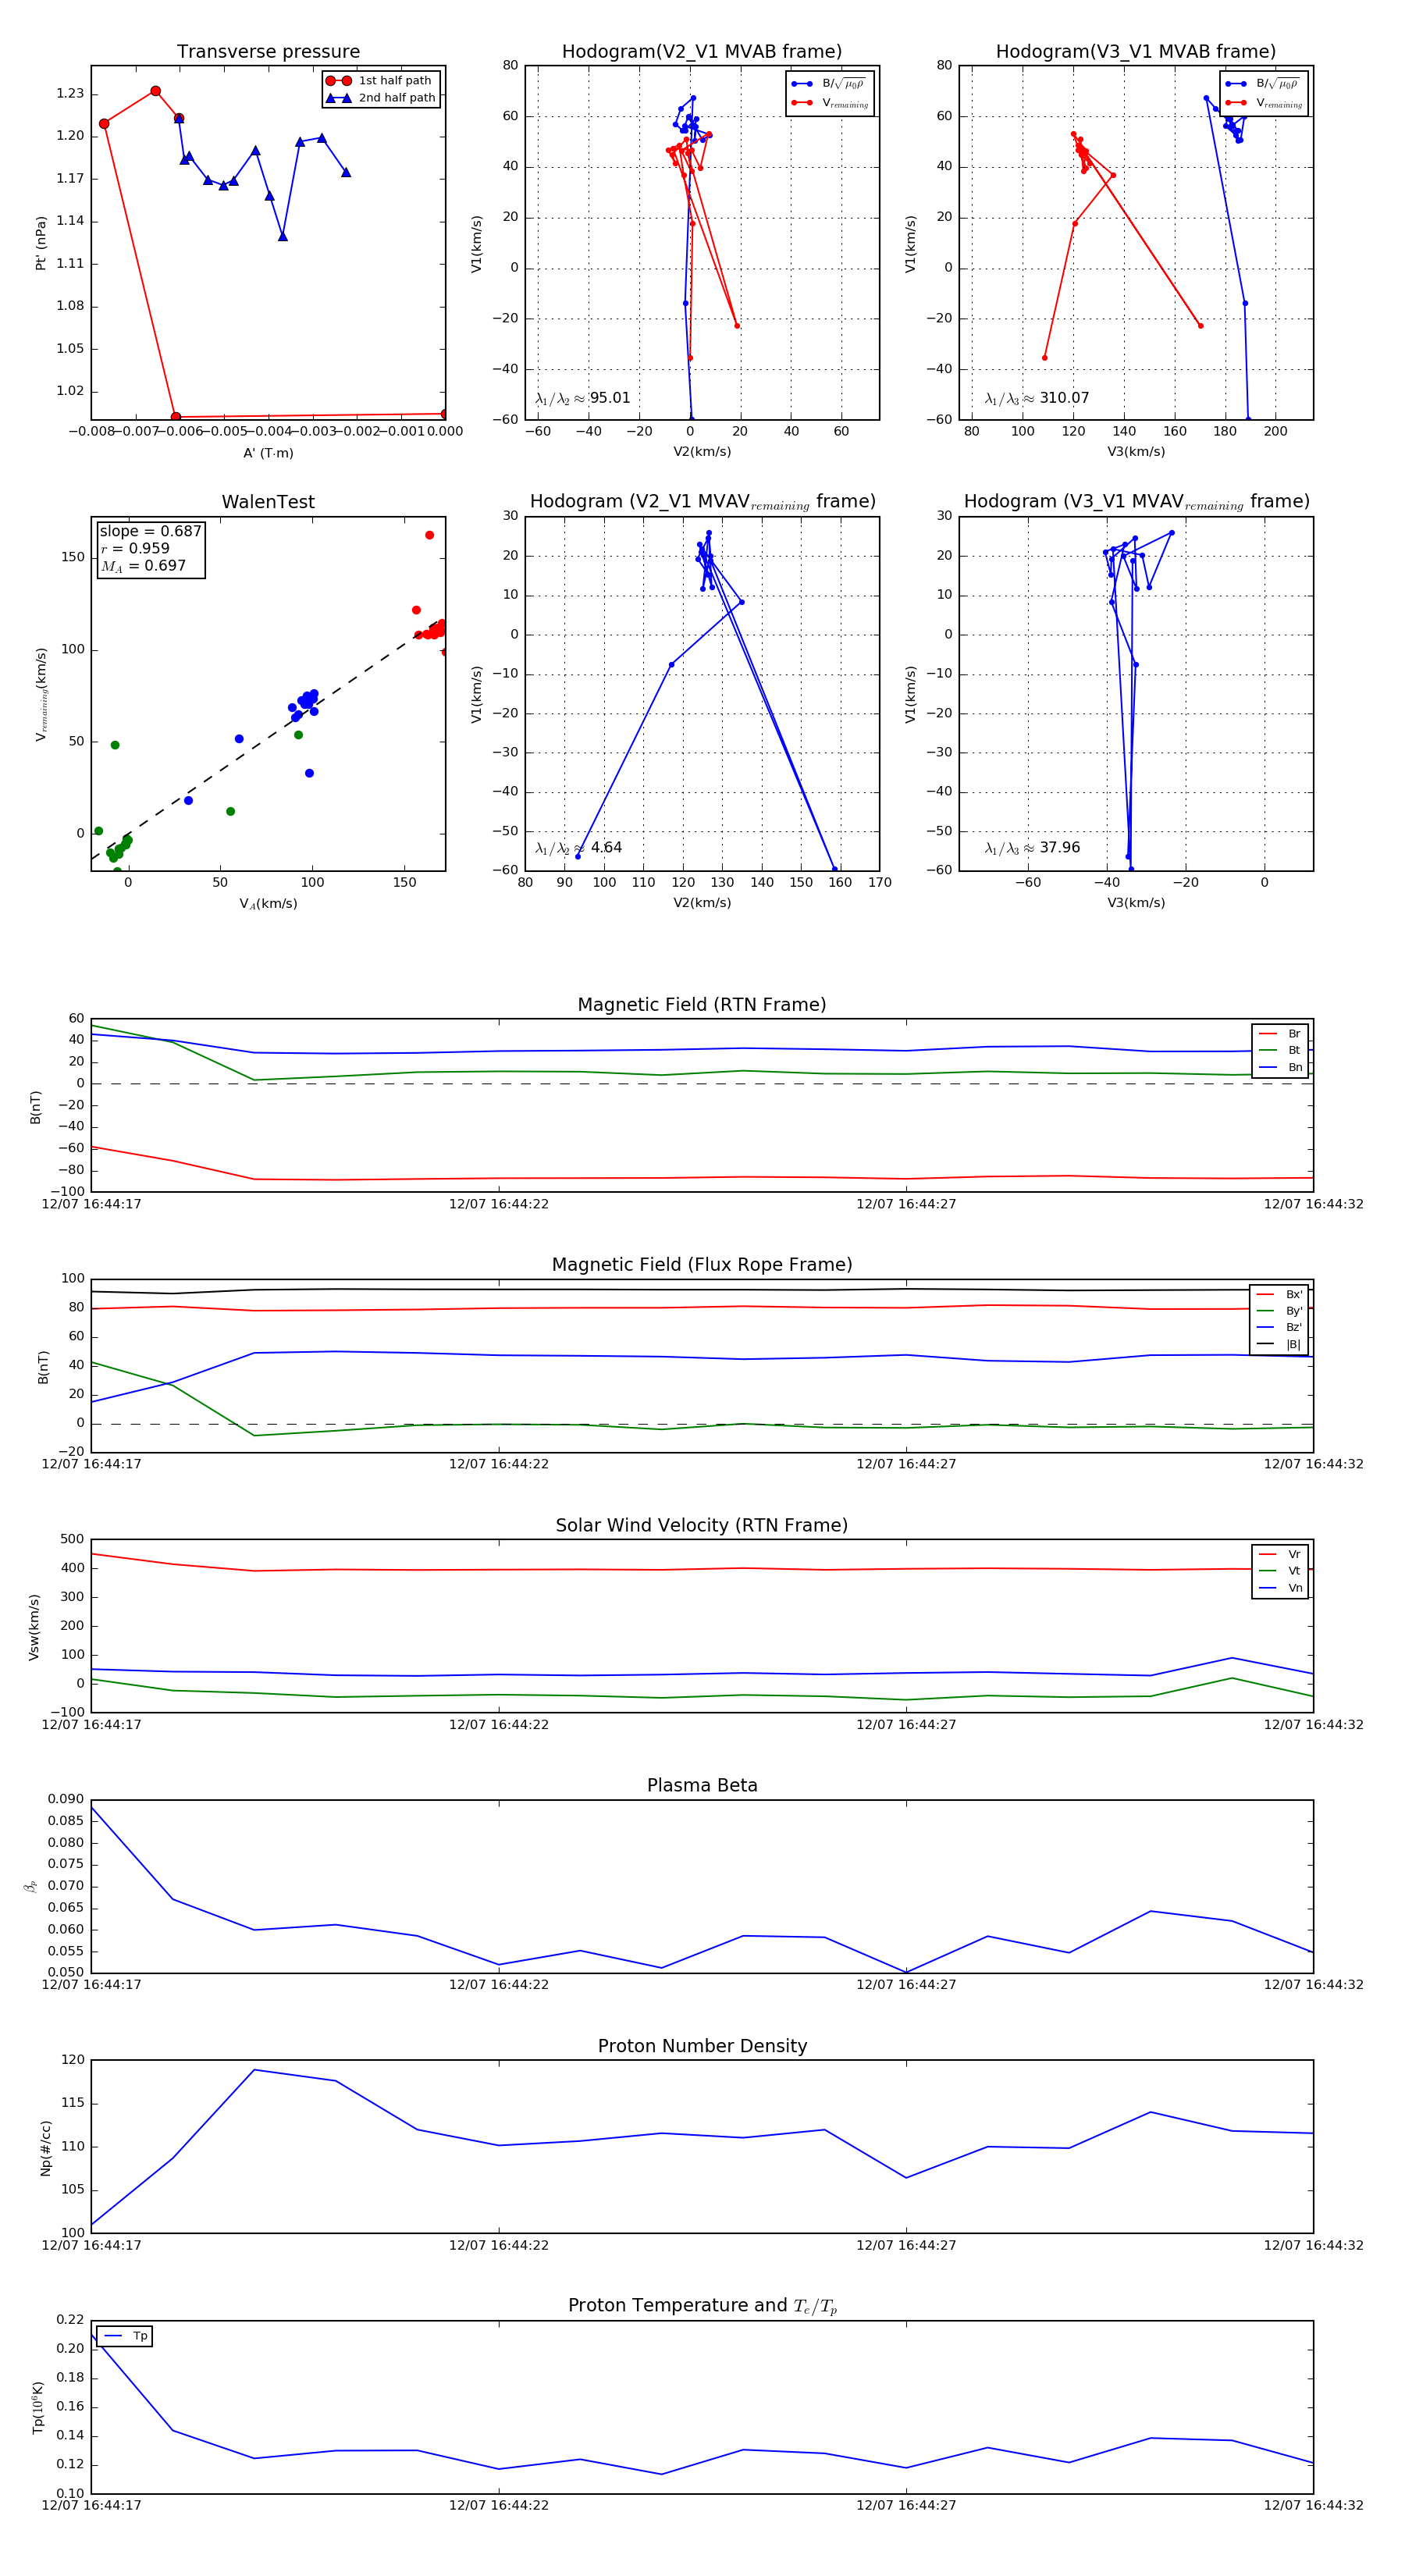Click the 'Vt' legend entry
1405x2576 pixels.
[1280, 1571]
